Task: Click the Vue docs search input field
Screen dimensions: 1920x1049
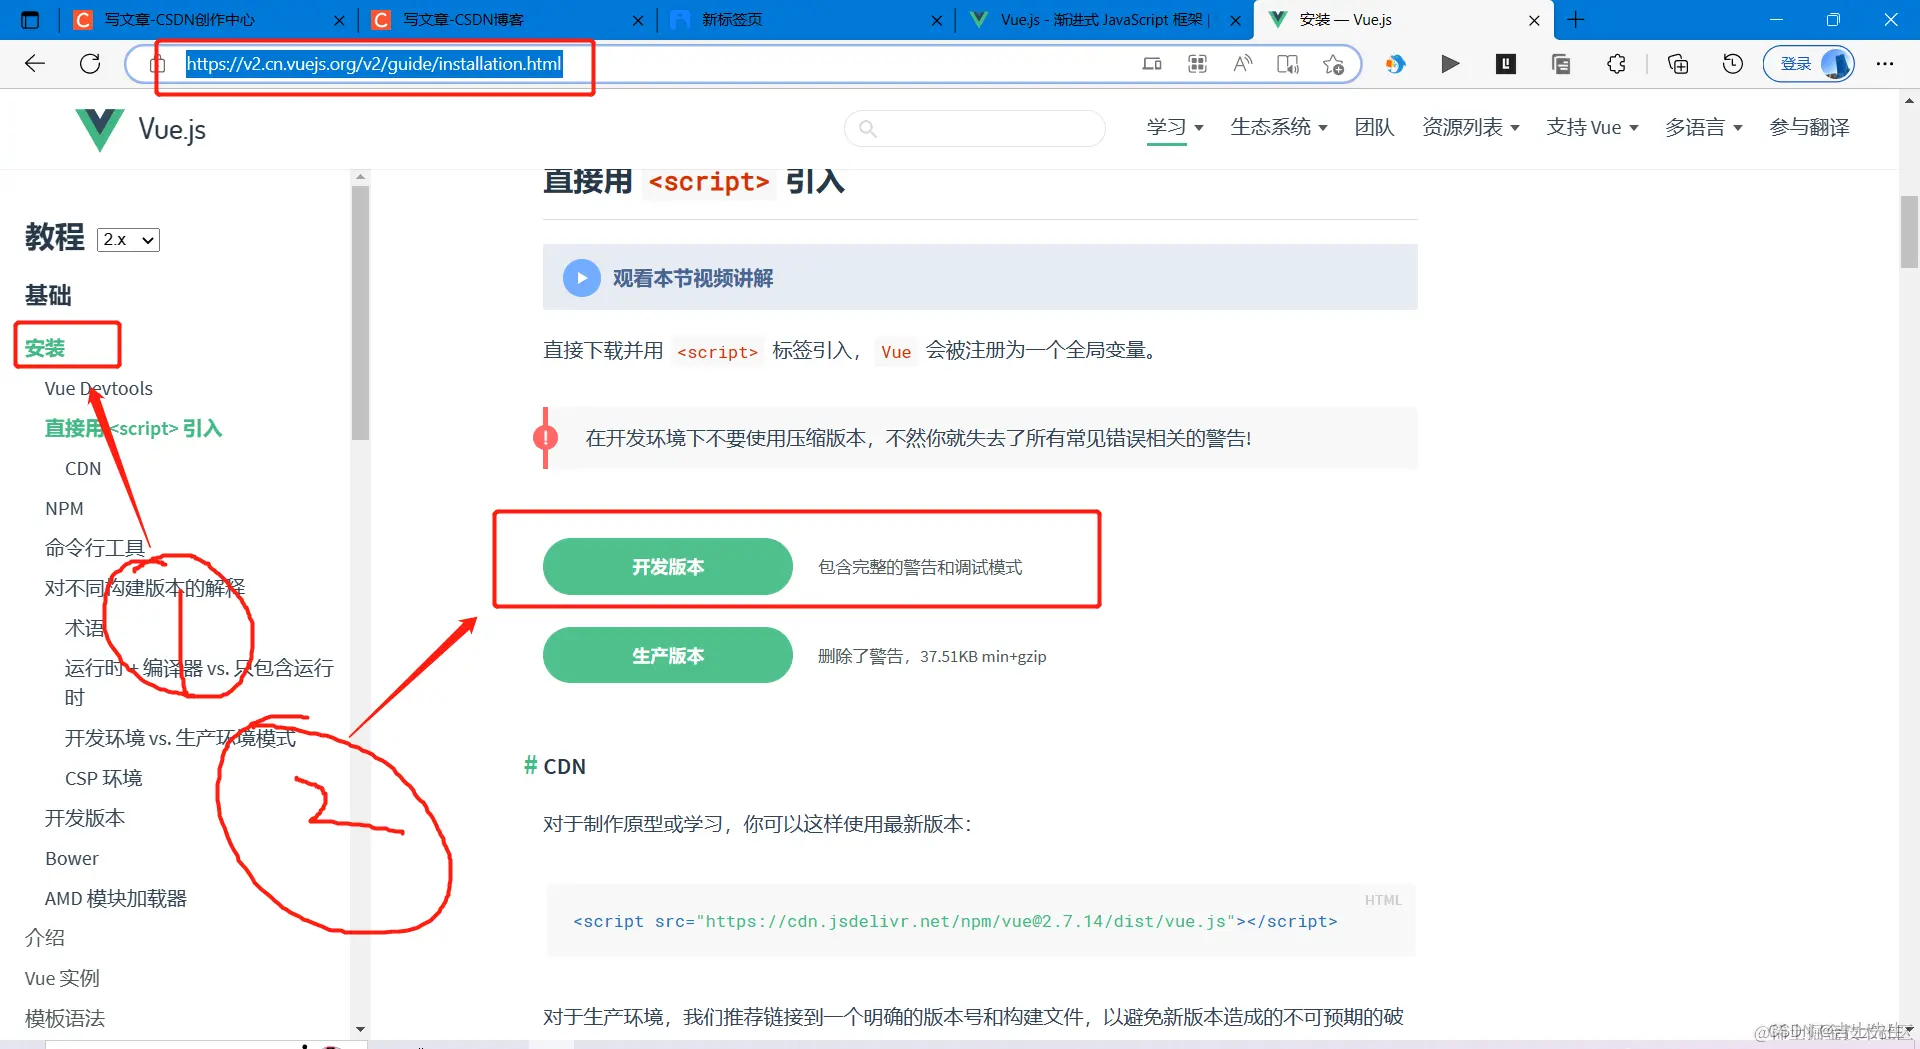Action: (975, 128)
